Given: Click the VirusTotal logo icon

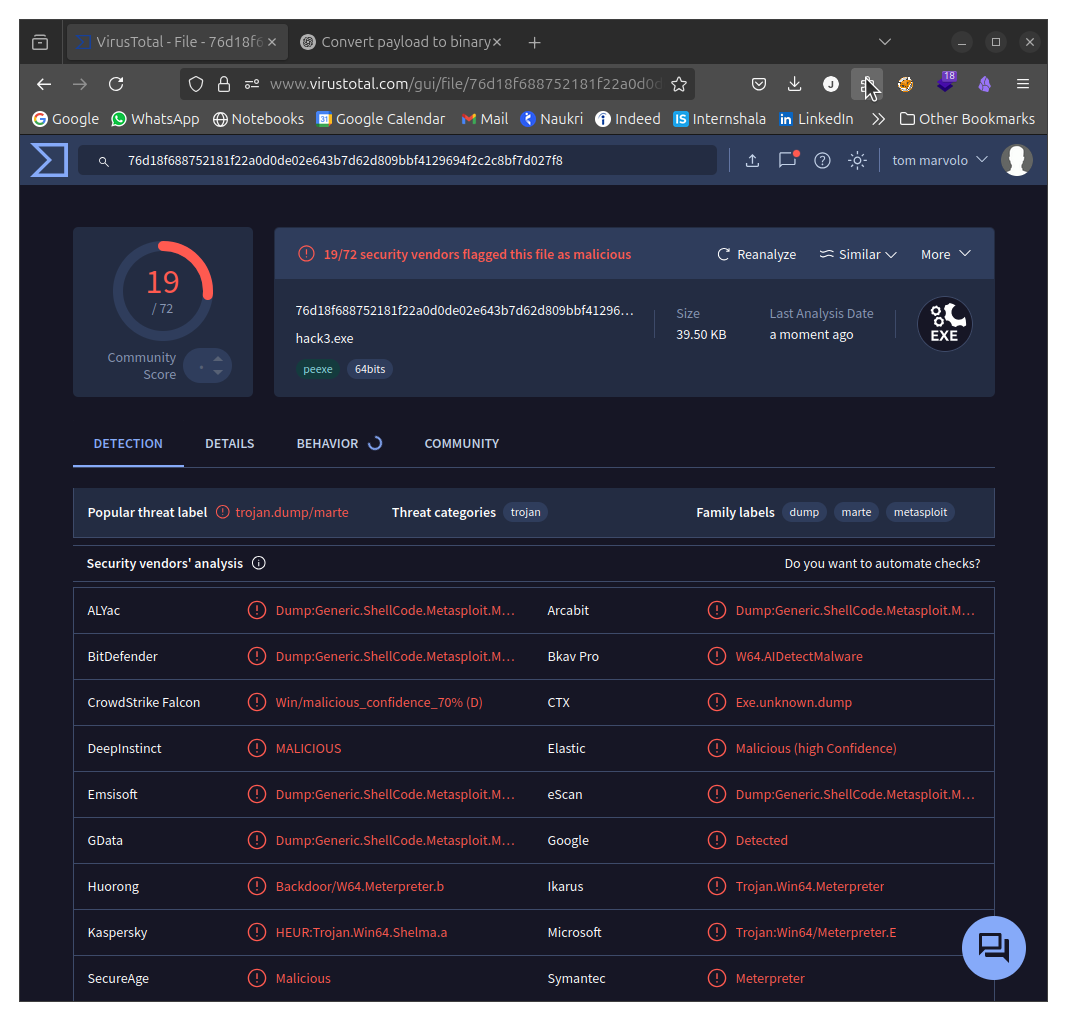Looking at the screenshot, I should (x=49, y=160).
